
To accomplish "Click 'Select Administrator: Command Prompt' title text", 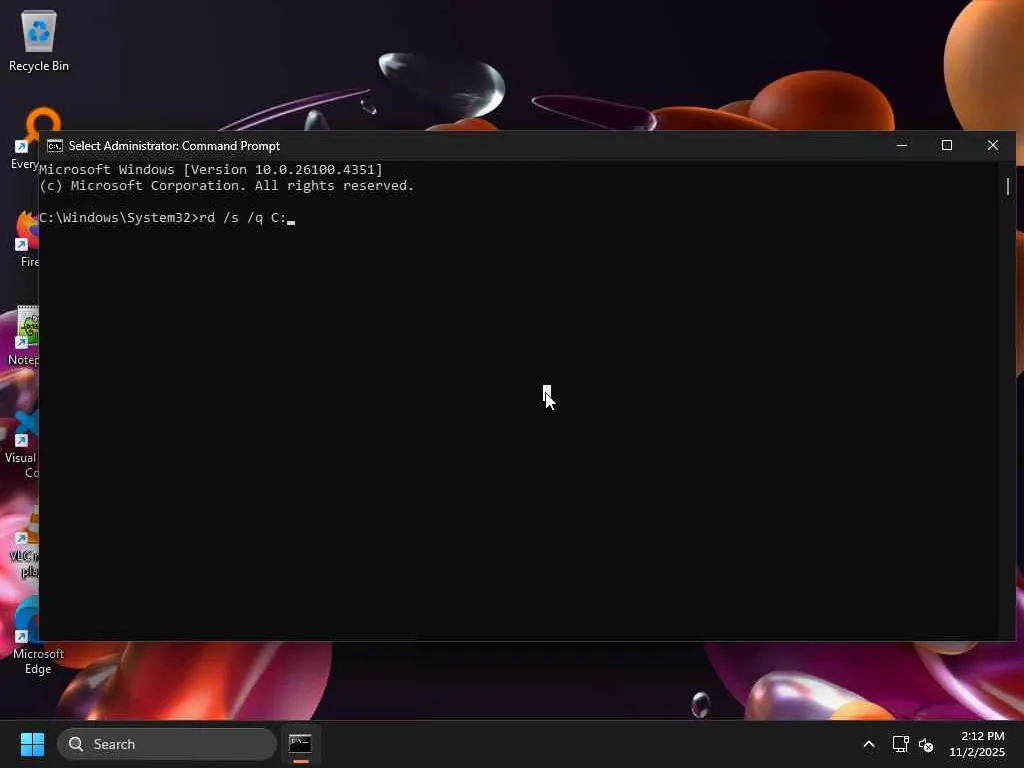I will click(x=174, y=146).
